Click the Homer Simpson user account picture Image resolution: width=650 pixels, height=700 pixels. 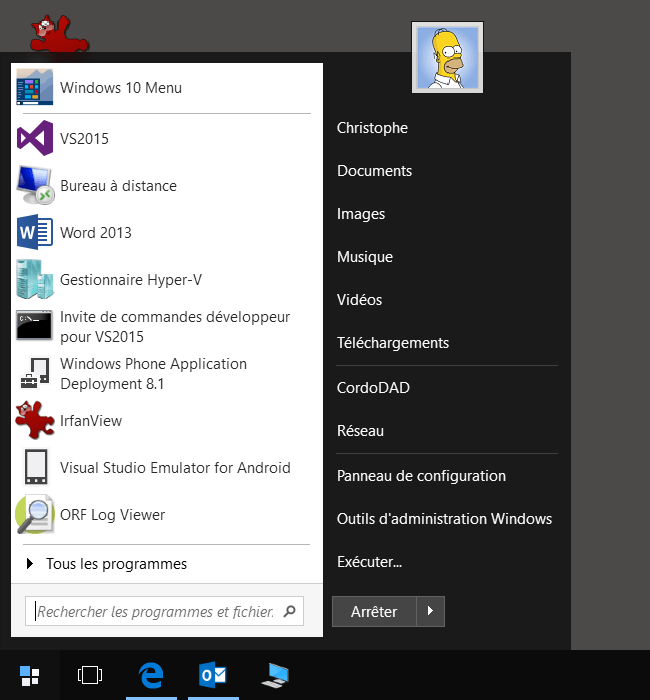click(x=447, y=58)
